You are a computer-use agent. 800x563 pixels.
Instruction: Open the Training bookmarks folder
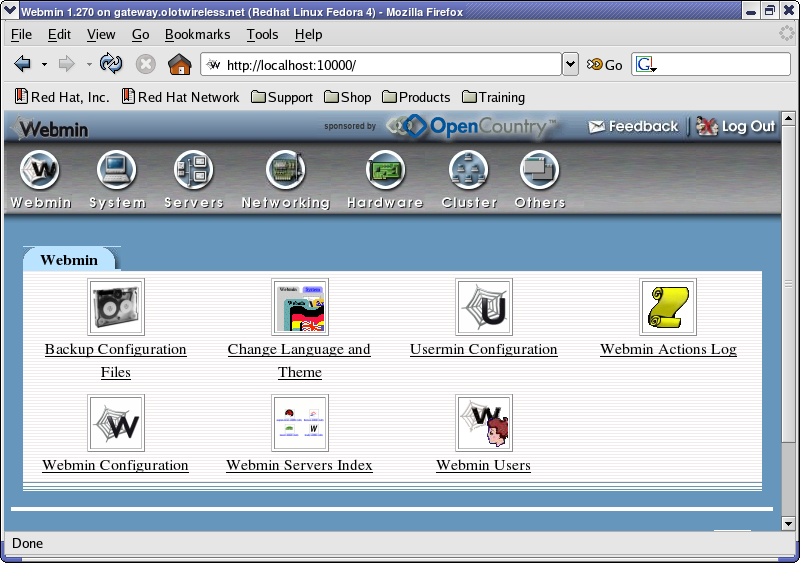pos(493,97)
